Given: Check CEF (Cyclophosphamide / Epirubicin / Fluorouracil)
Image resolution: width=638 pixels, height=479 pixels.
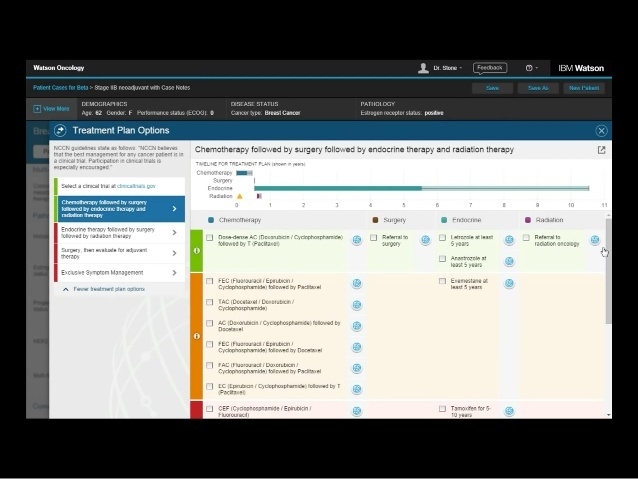Looking at the screenshot, I should click(x=210, y=409).
